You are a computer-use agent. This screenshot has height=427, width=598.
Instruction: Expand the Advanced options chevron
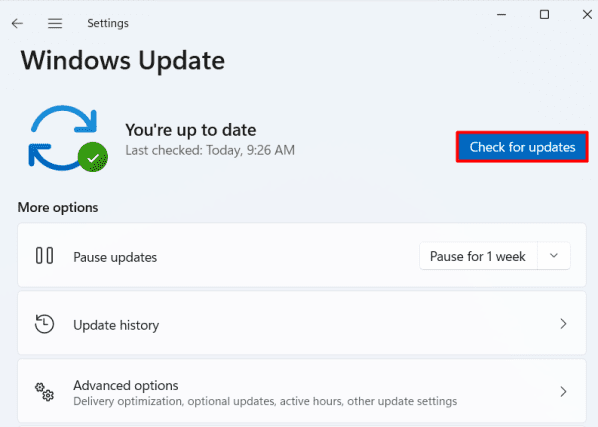click(563, 392)
